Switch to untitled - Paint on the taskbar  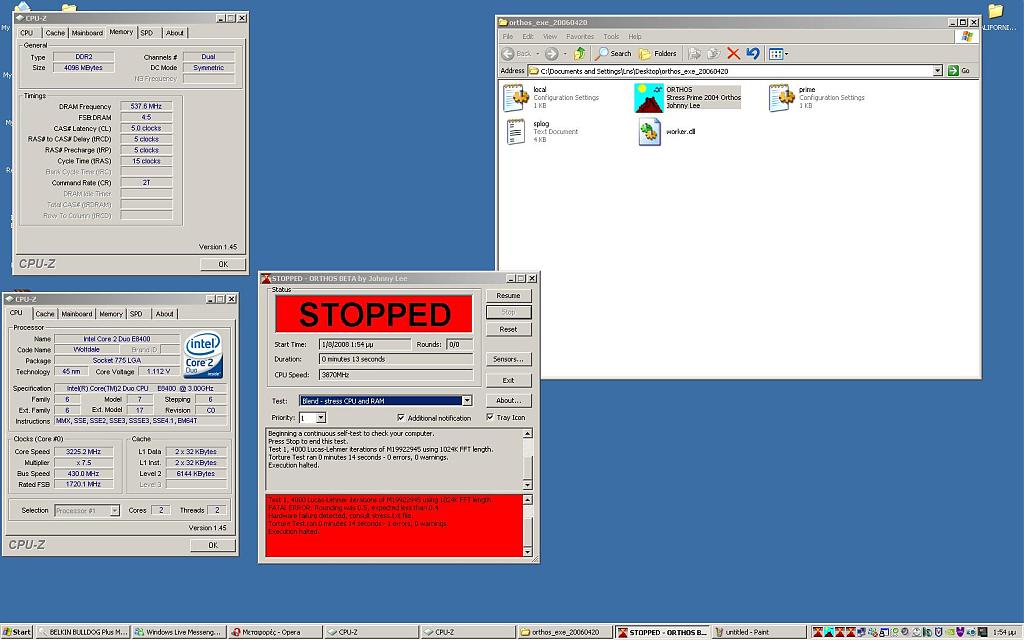(758, 632)
